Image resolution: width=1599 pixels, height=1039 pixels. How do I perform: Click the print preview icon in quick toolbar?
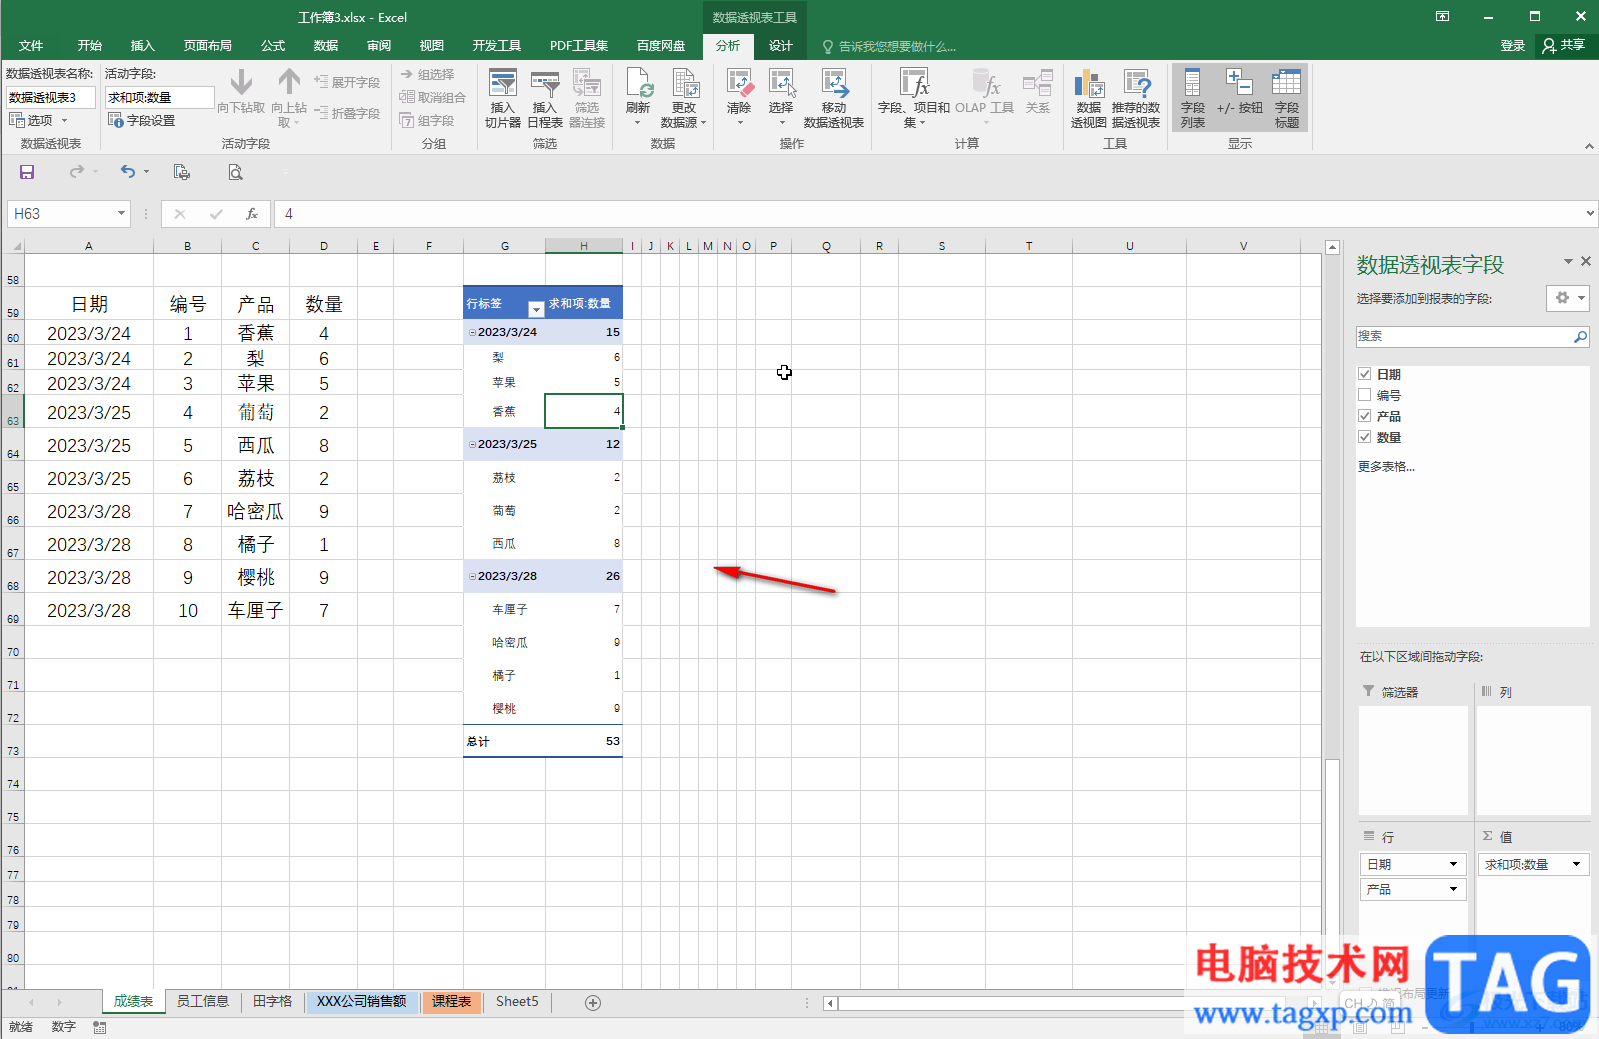point(235,172)
